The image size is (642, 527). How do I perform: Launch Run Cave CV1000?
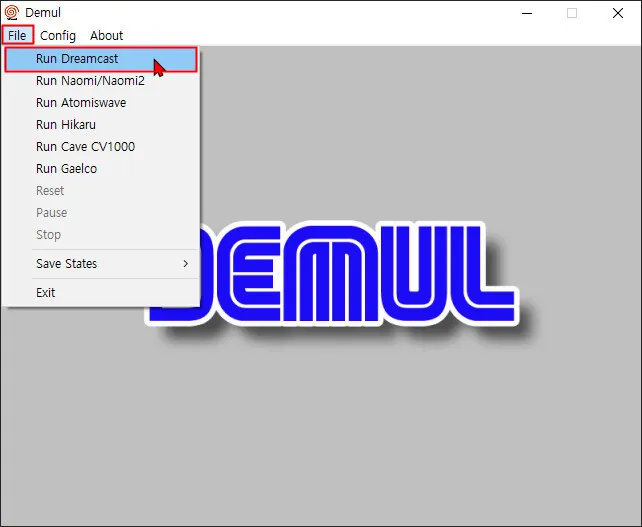tap(101, 147)
